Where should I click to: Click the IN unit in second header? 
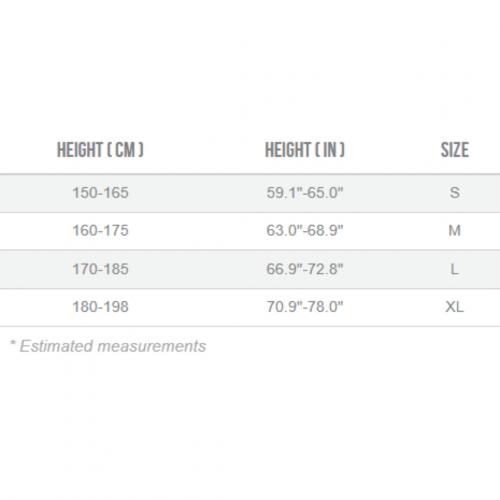pyautogui.click(x=330, y=150)
